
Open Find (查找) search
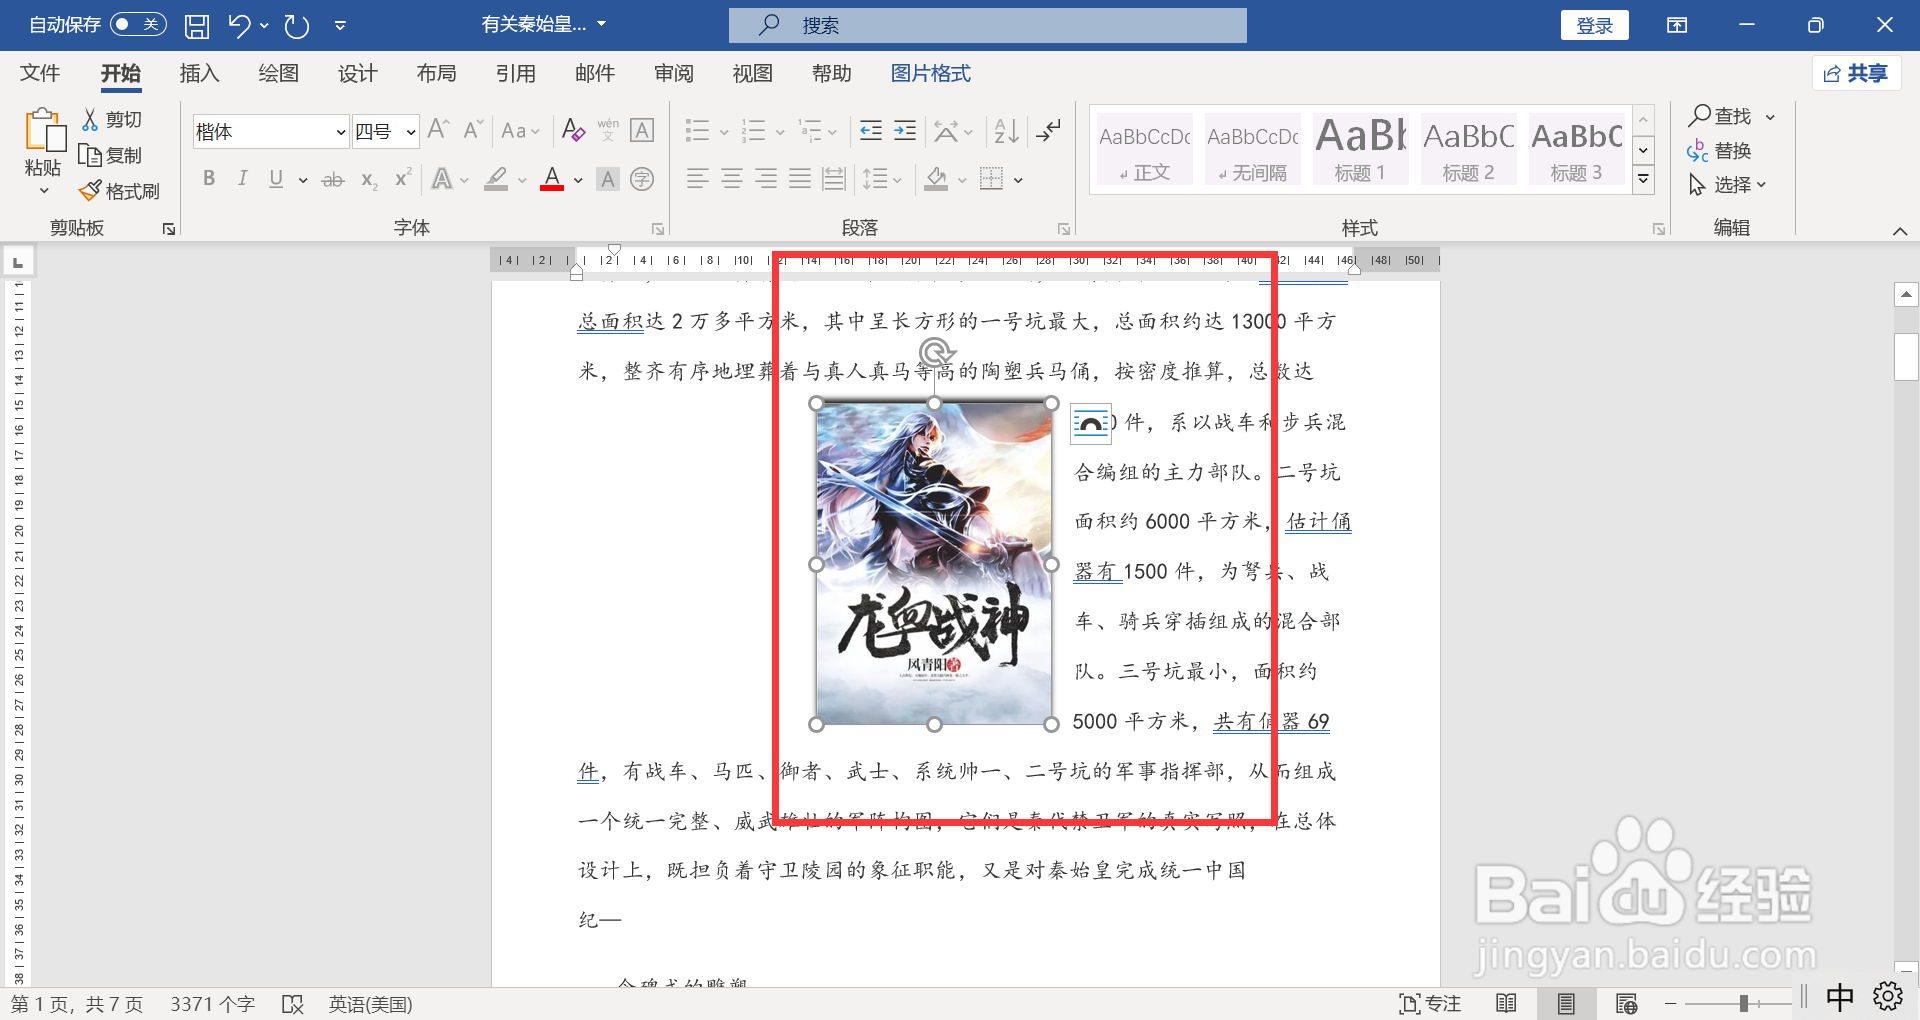[1722, 116]
